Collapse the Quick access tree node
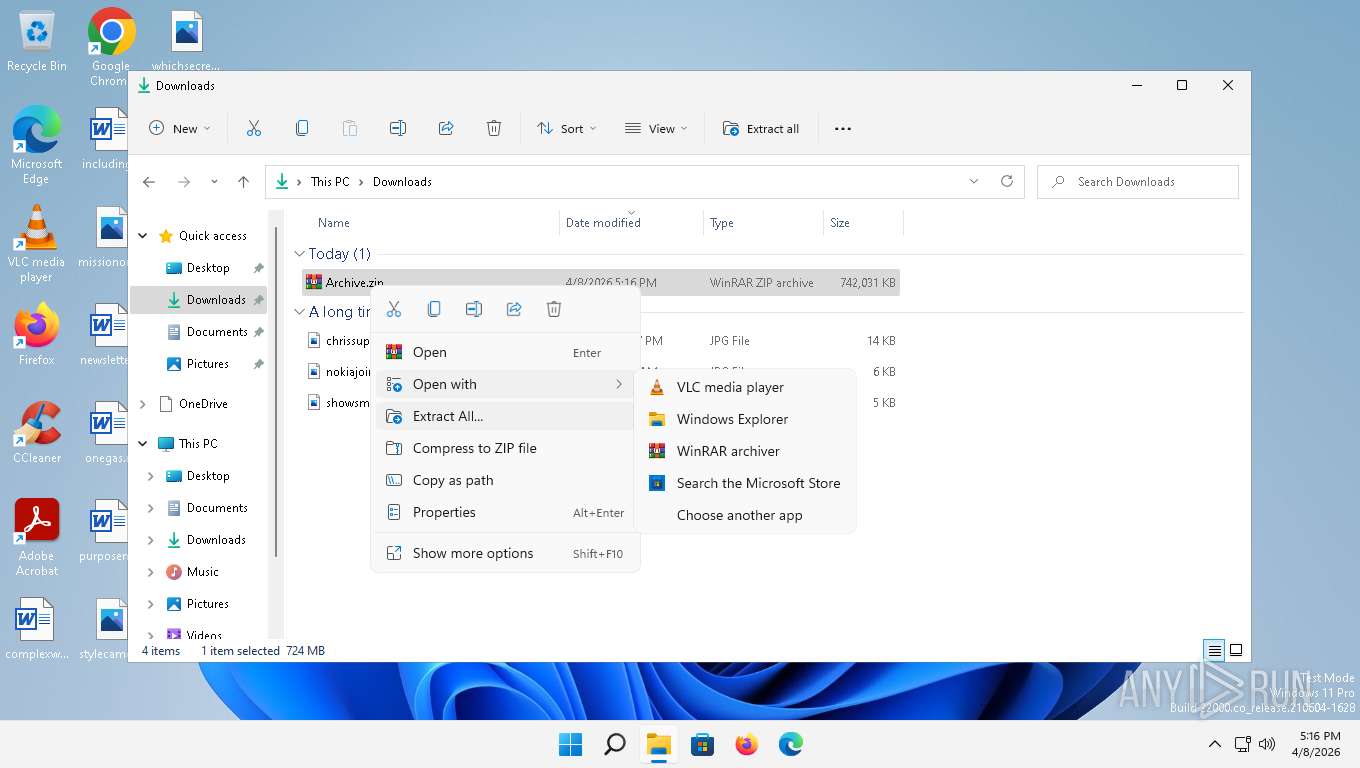 [143, 236]
